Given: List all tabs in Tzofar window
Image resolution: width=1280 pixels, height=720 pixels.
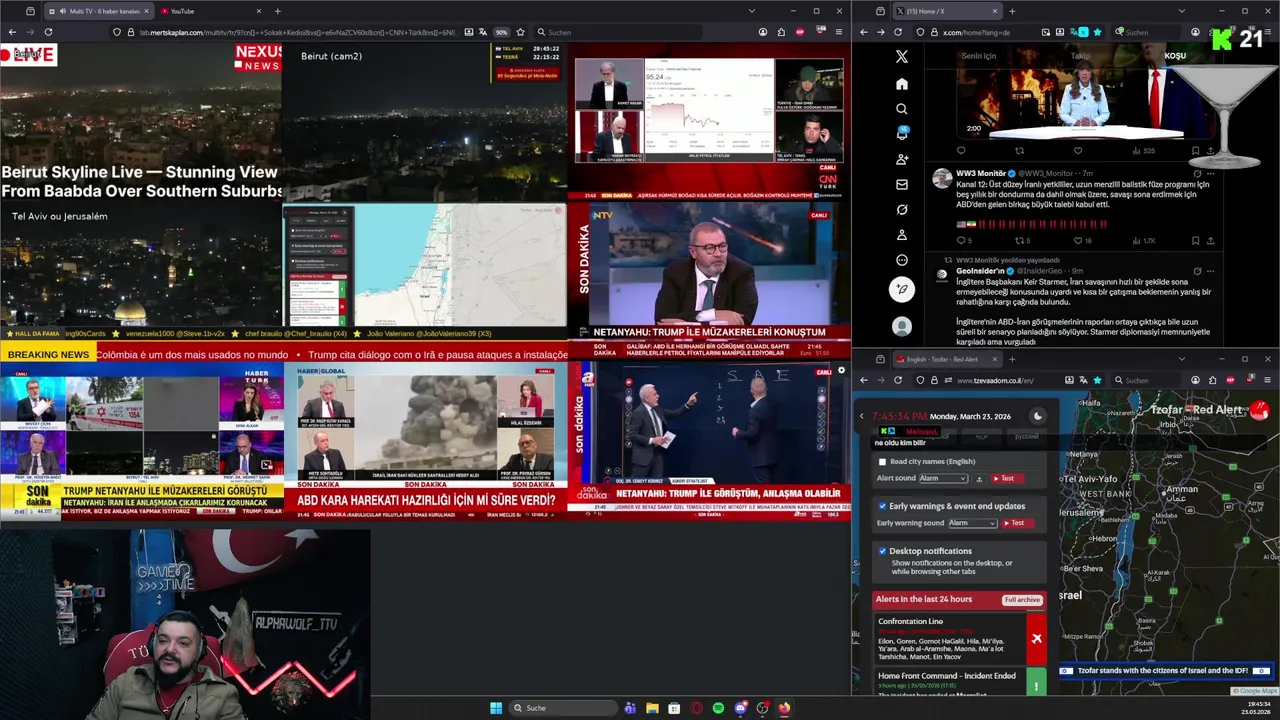Looking at the screenshot, I should tap(1181, 358).
